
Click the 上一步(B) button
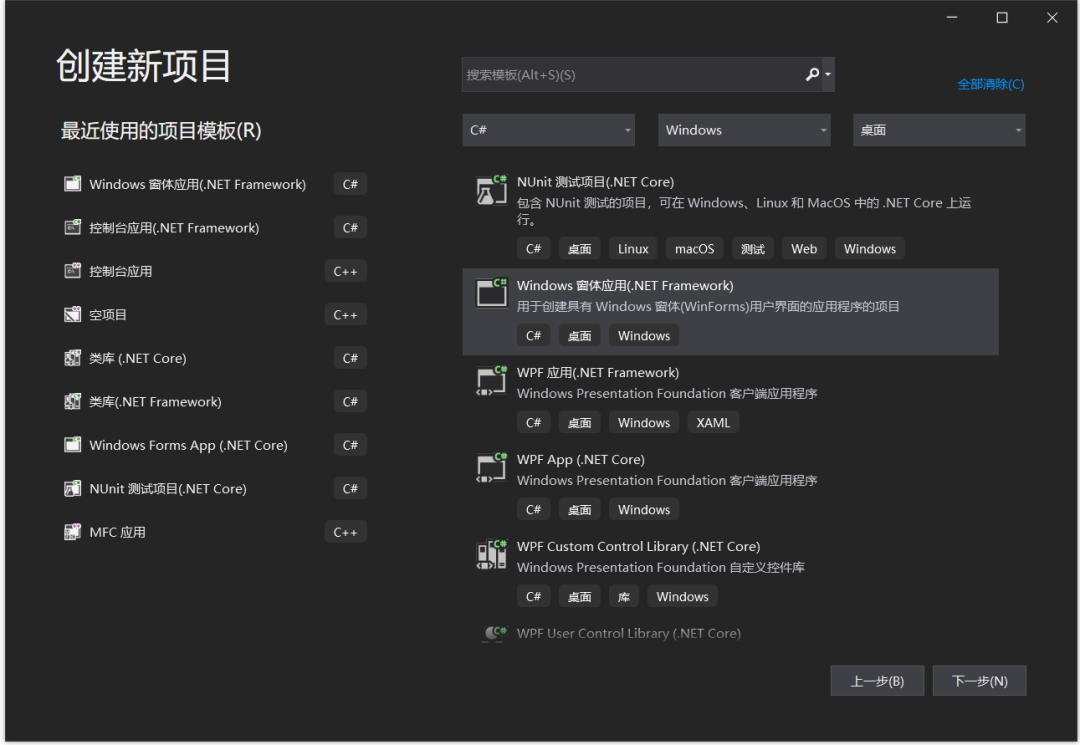[x=877, y=681]
